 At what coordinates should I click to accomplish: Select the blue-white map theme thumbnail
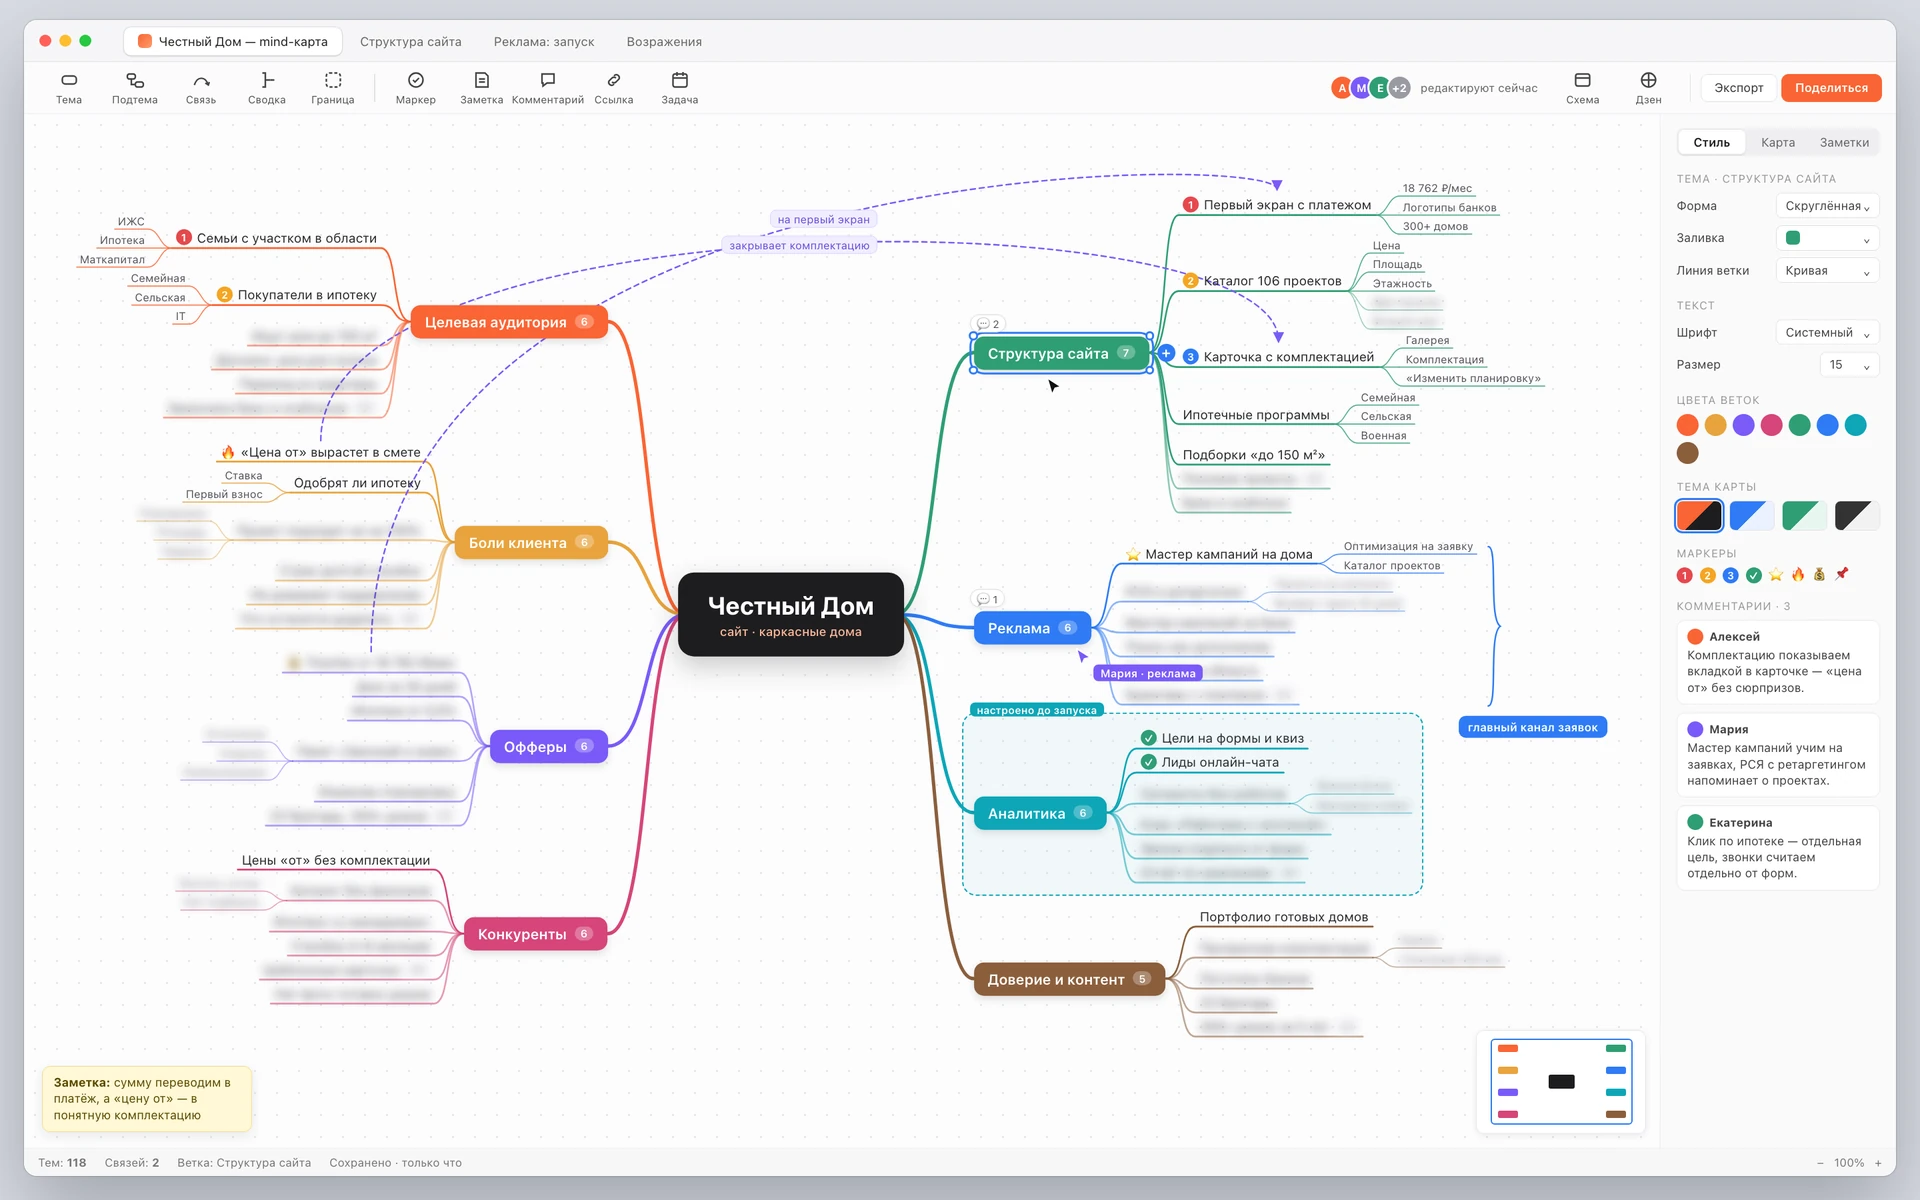1751,516
